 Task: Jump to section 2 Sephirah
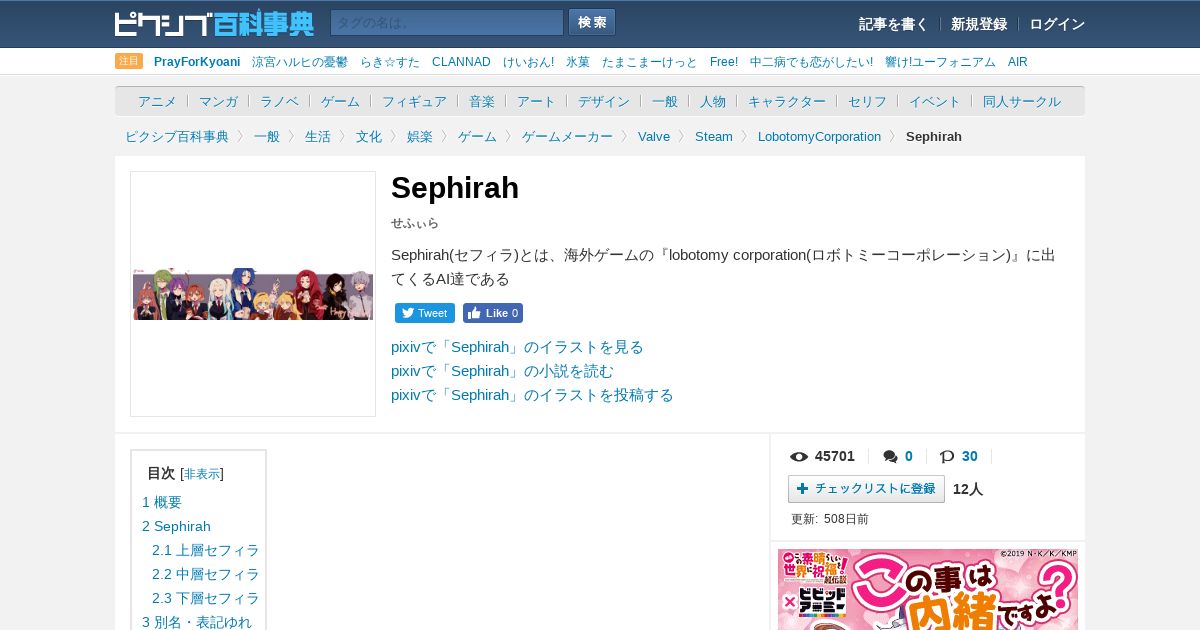(x=176, y=526)
